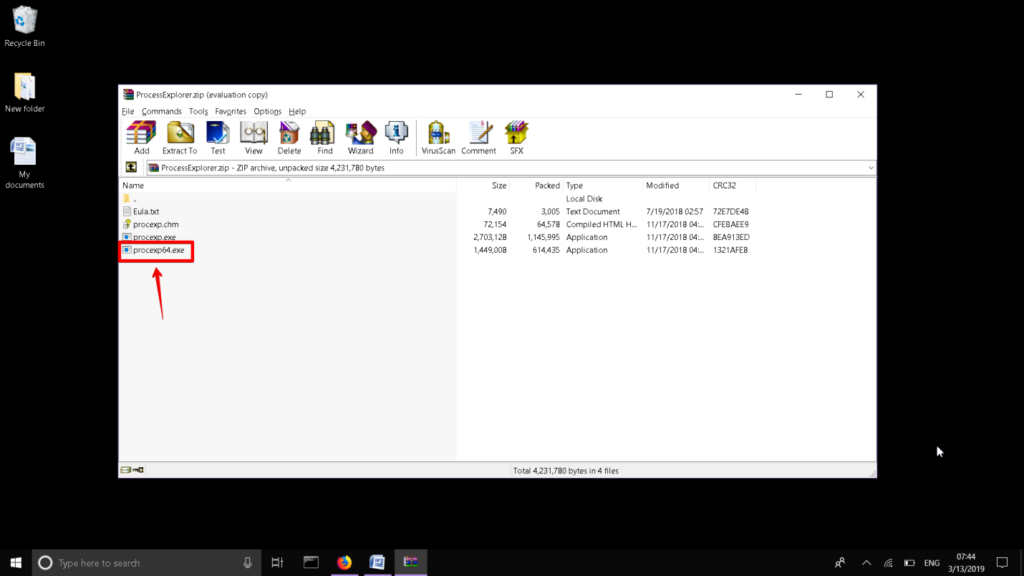The image size is (1024, 576).
Task: Select the procexp.exe file
Action: click(154, 237)
